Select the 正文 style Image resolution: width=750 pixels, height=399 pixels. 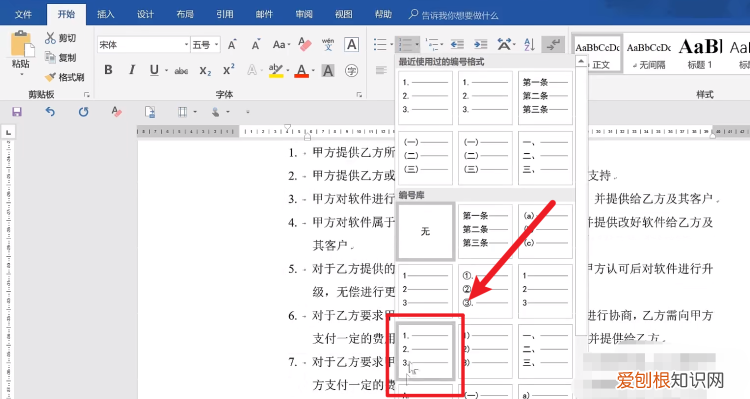pyautogui.click(x=597, y=54)
